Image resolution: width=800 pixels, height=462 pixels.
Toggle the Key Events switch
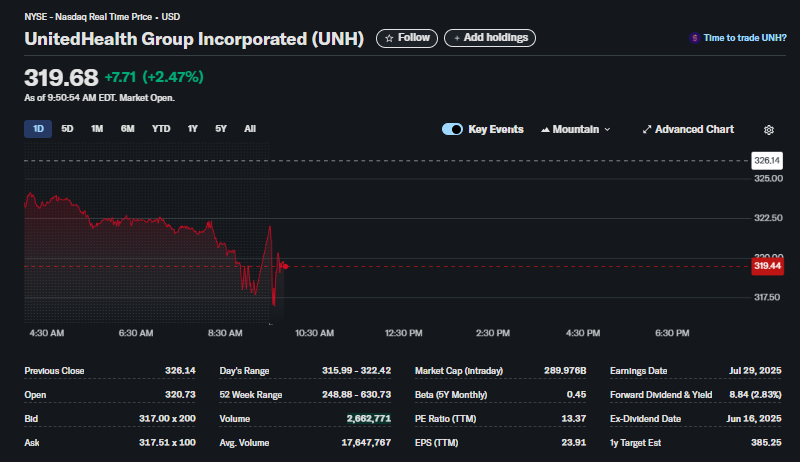pyautogui.click(x=452, y=129)
